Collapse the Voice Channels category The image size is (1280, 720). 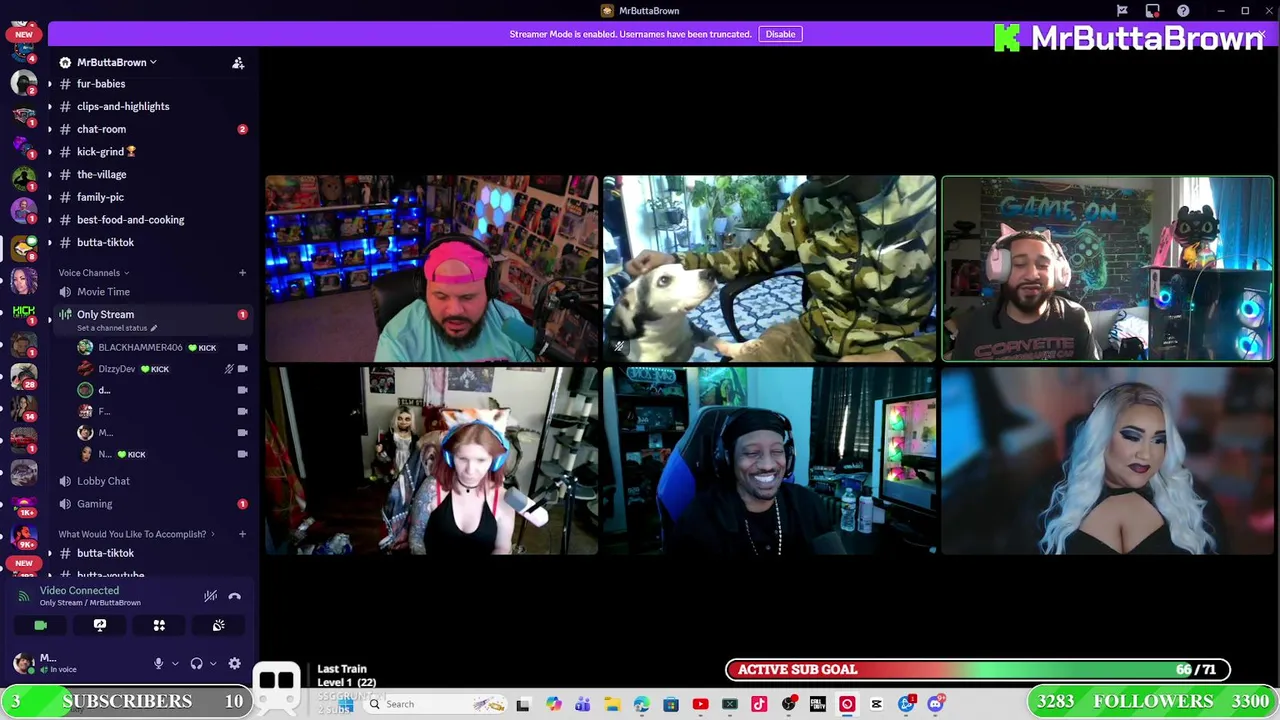[x=94, y=273]
